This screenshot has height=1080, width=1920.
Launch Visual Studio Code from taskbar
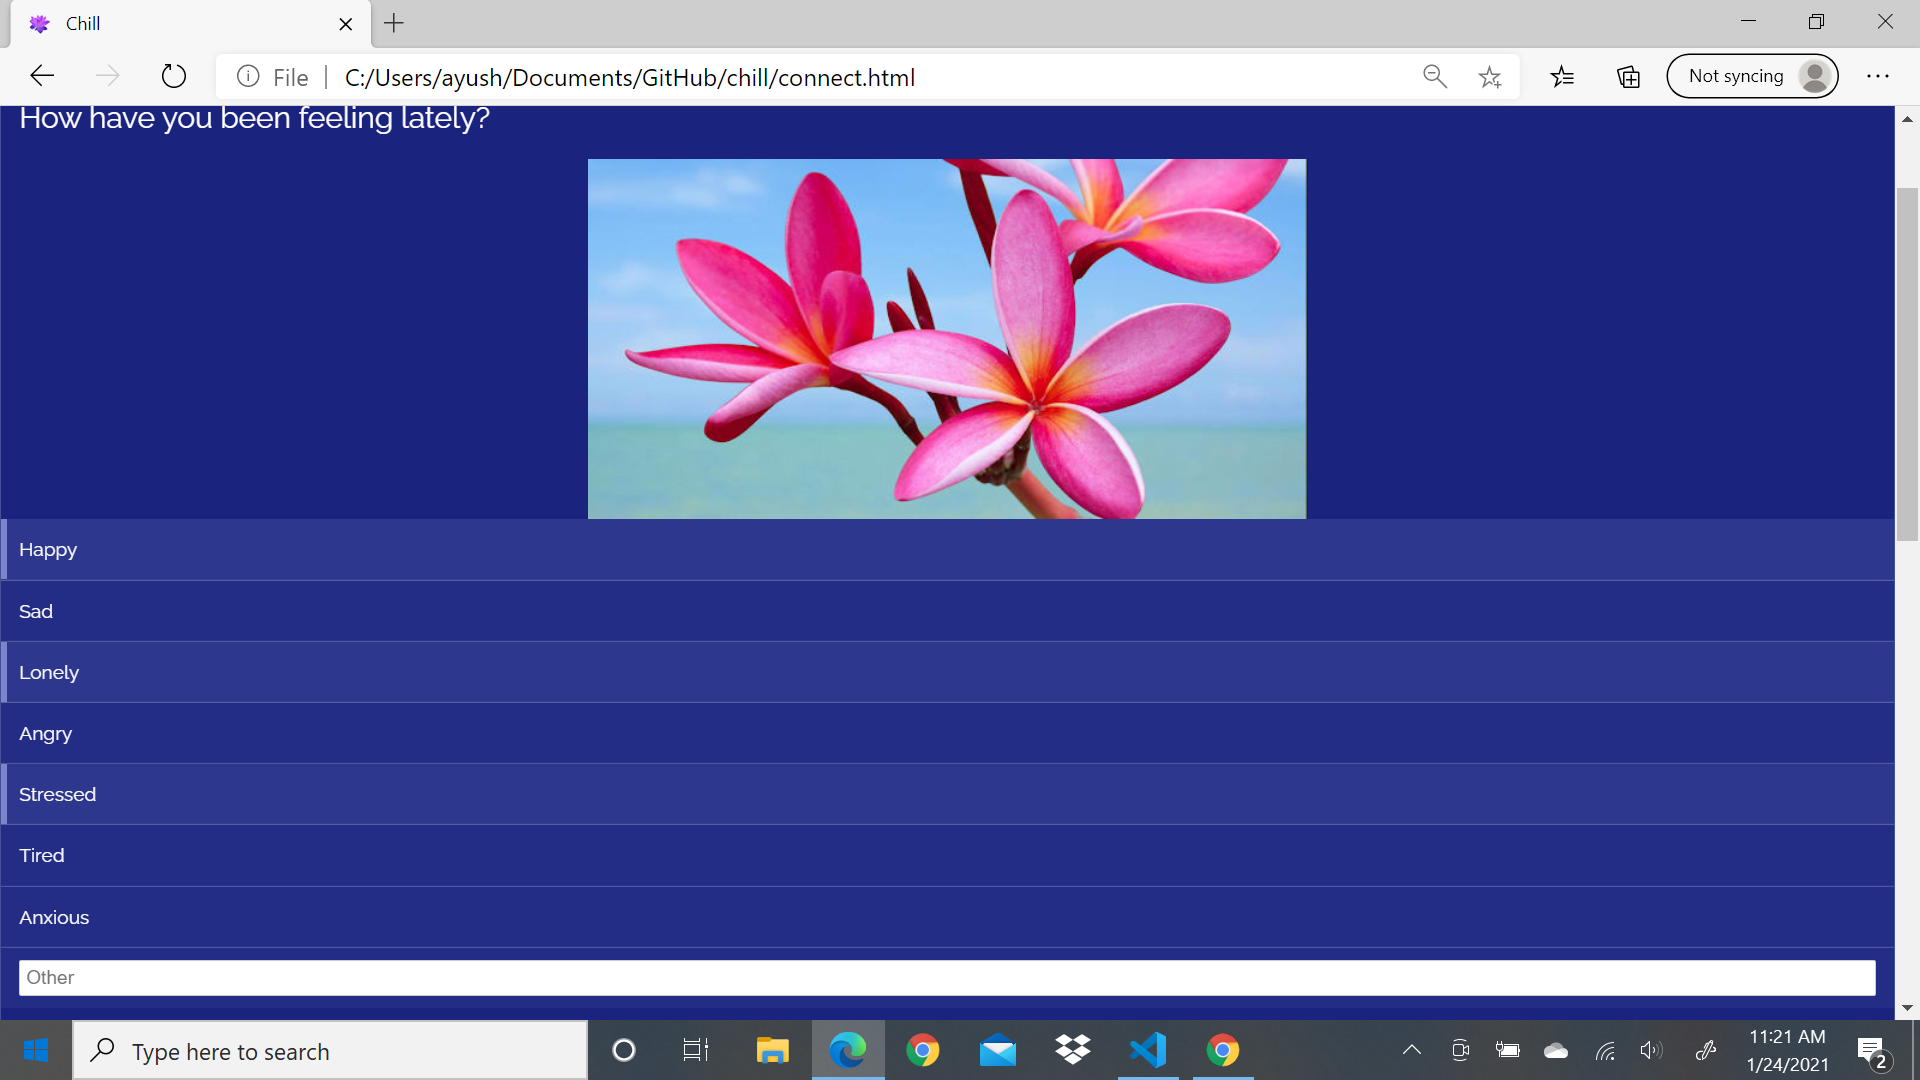(1148, 1050)
